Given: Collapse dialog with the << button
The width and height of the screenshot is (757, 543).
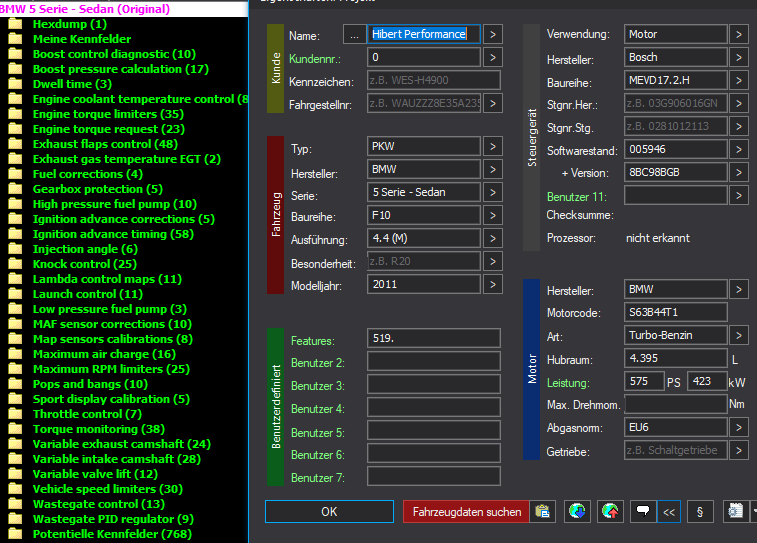Looking at the screenshot, I should click(x=669, y=512).
